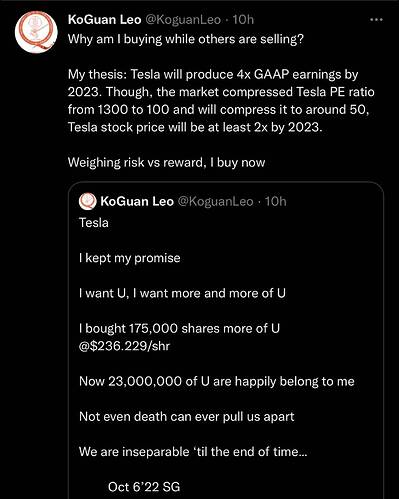This screenshot has height=499, width=399.
Task: Click 'Weighing risk vs reward, I buy now'
Action: (166, 162)
